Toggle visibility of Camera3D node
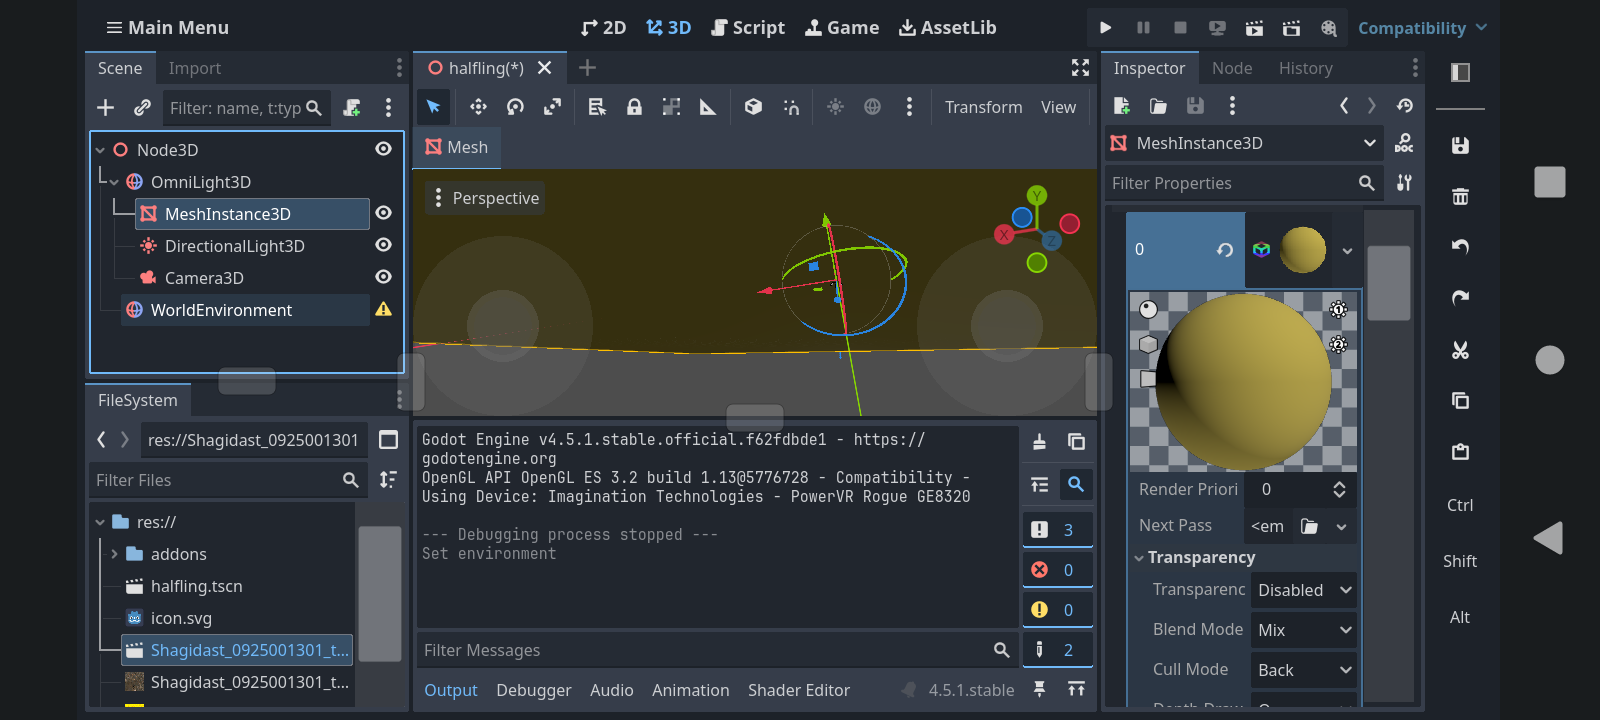 (x=383, y=277)
